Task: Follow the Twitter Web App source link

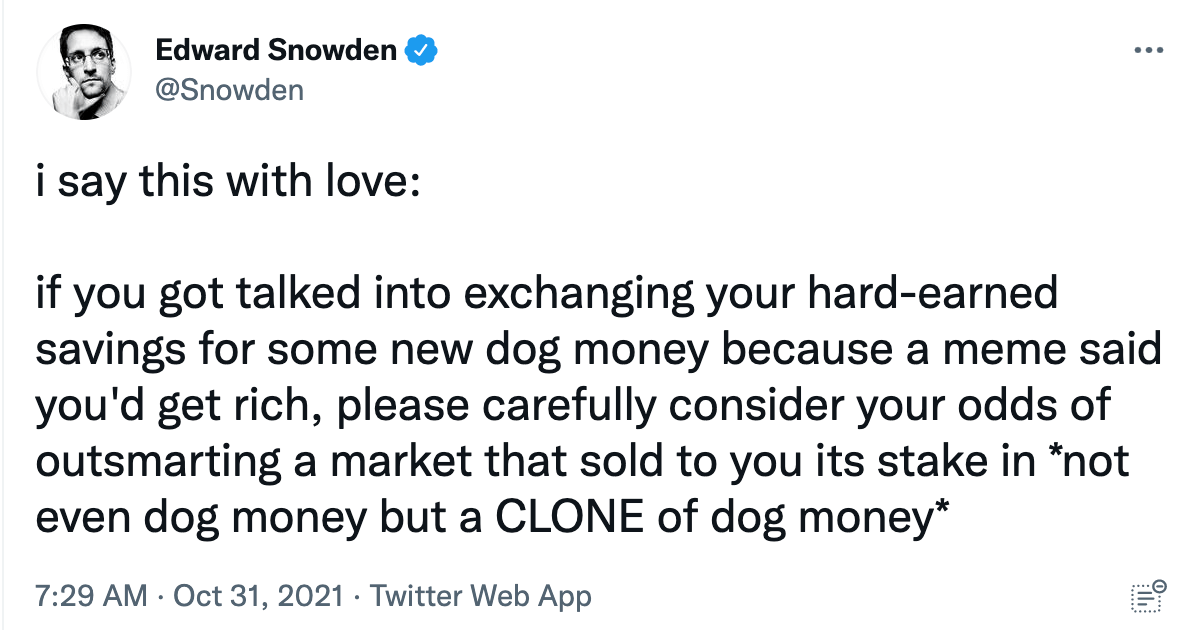Action: coord(481,595)
